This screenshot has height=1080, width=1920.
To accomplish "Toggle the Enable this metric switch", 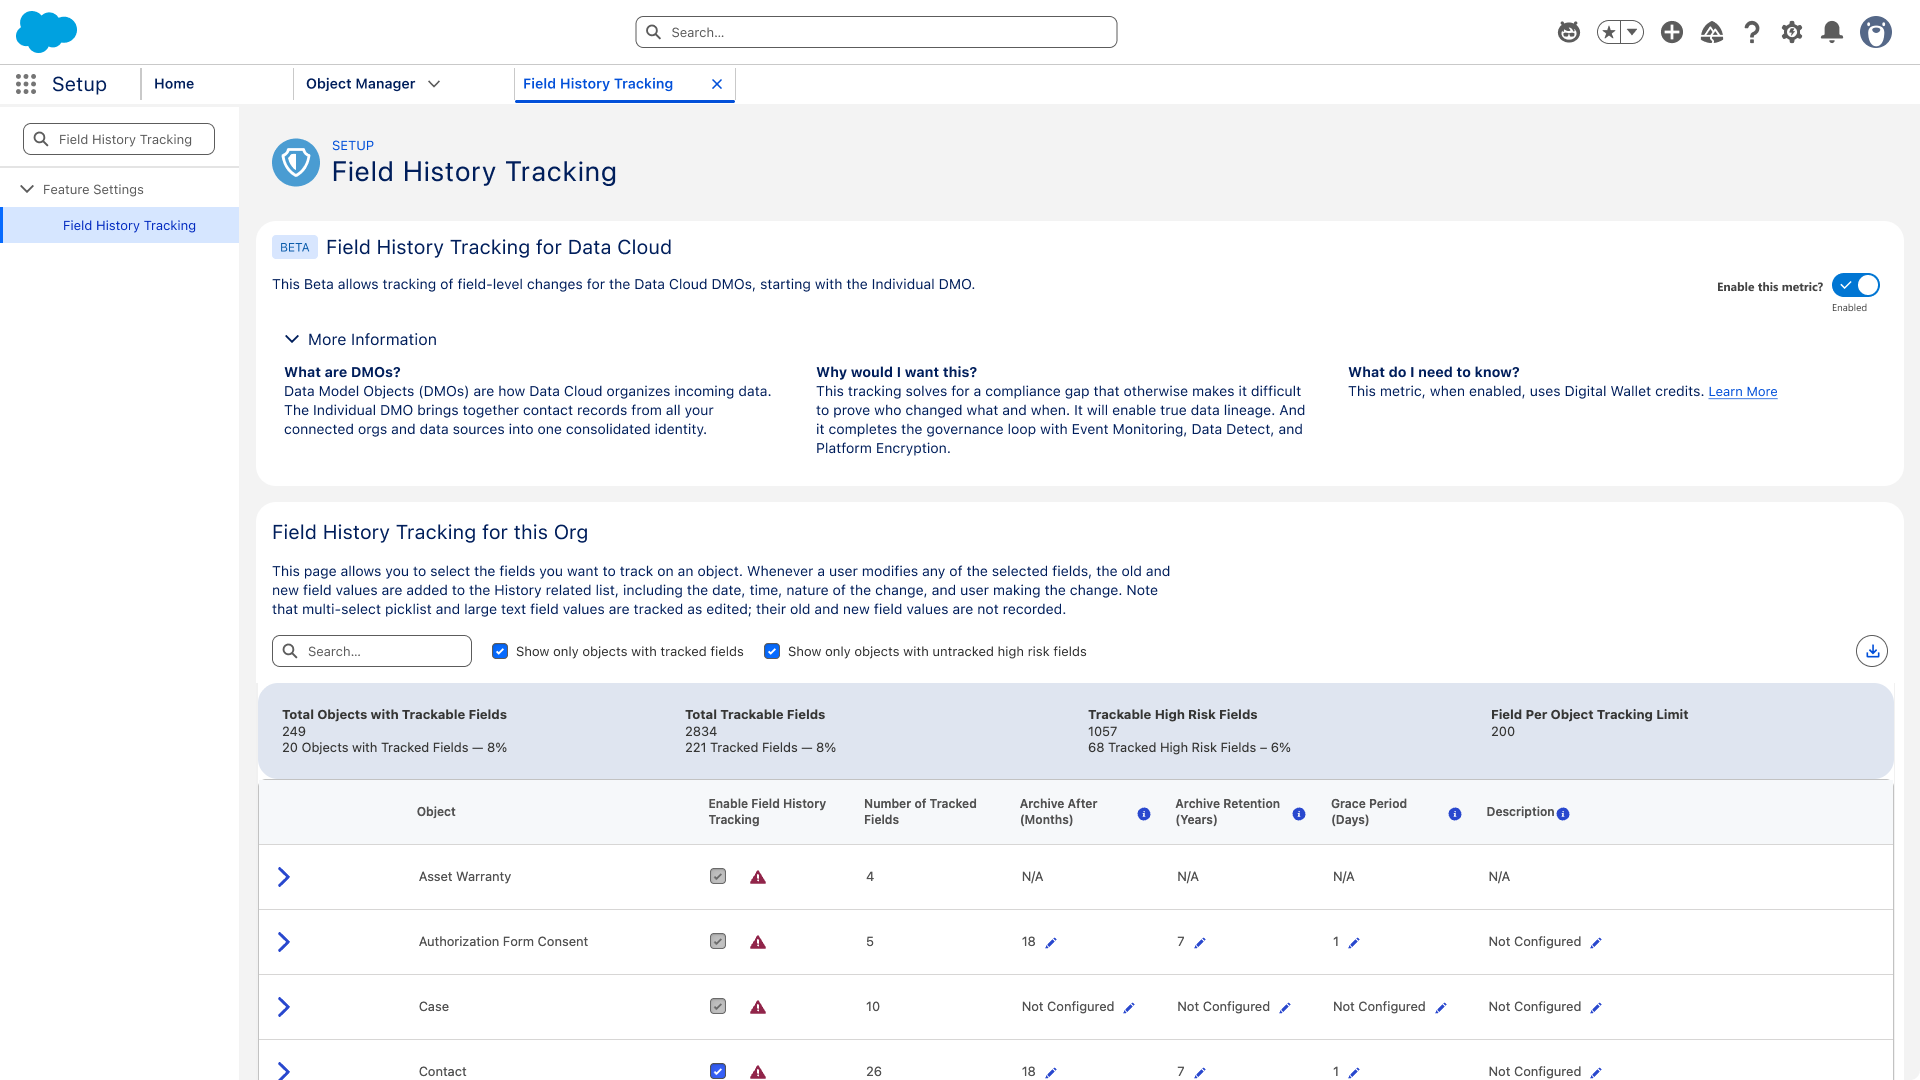I will [1856, 285].
